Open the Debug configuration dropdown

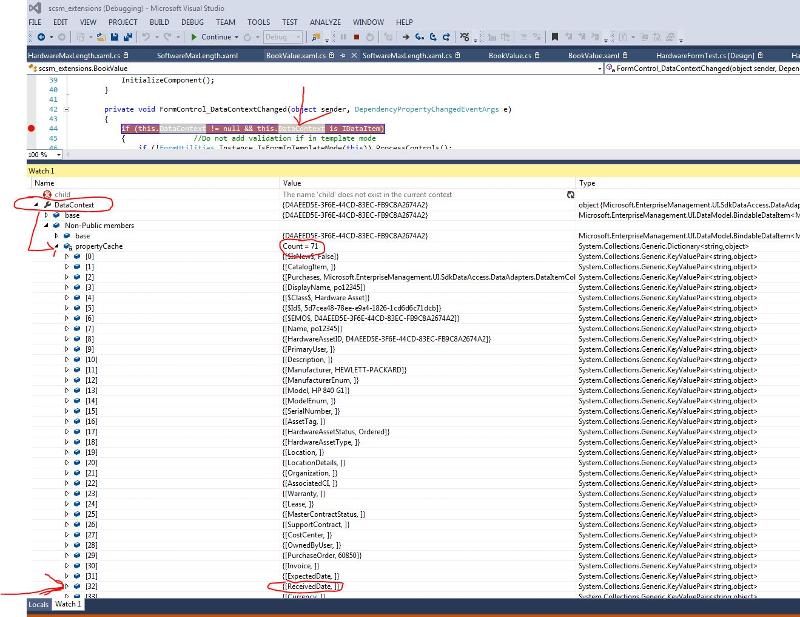pyautogui.click(x=283, y=37)
